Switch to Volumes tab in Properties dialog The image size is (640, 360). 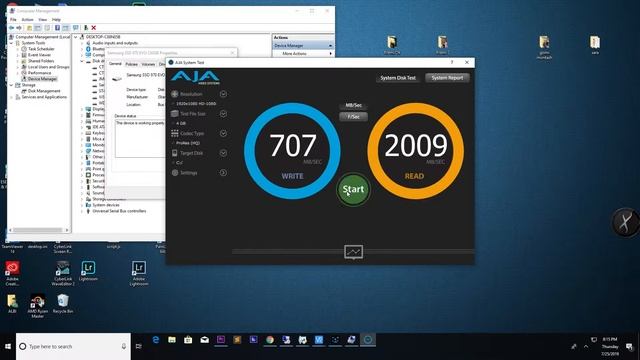148,64
